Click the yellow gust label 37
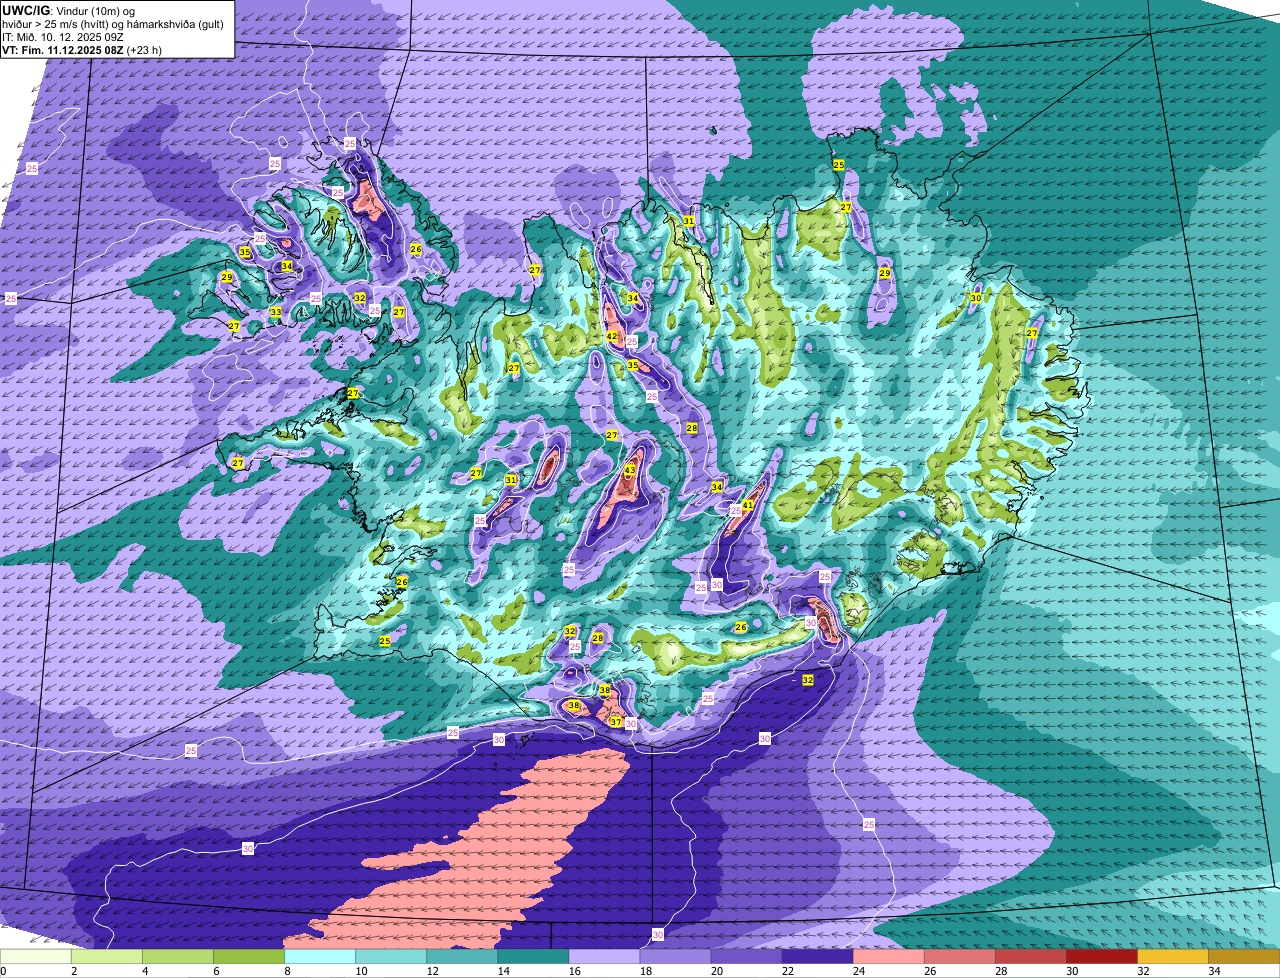 (616, 722)
